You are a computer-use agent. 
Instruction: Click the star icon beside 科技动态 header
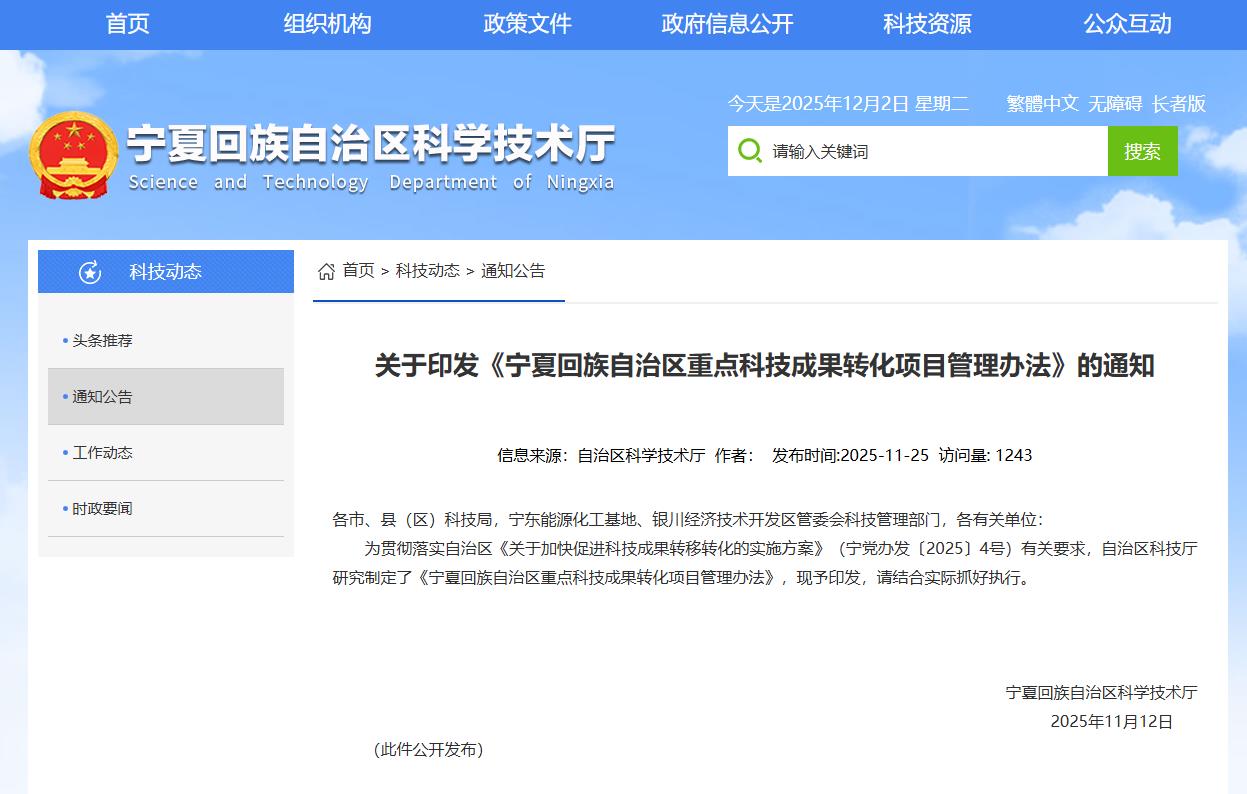(x=90, y=272)
